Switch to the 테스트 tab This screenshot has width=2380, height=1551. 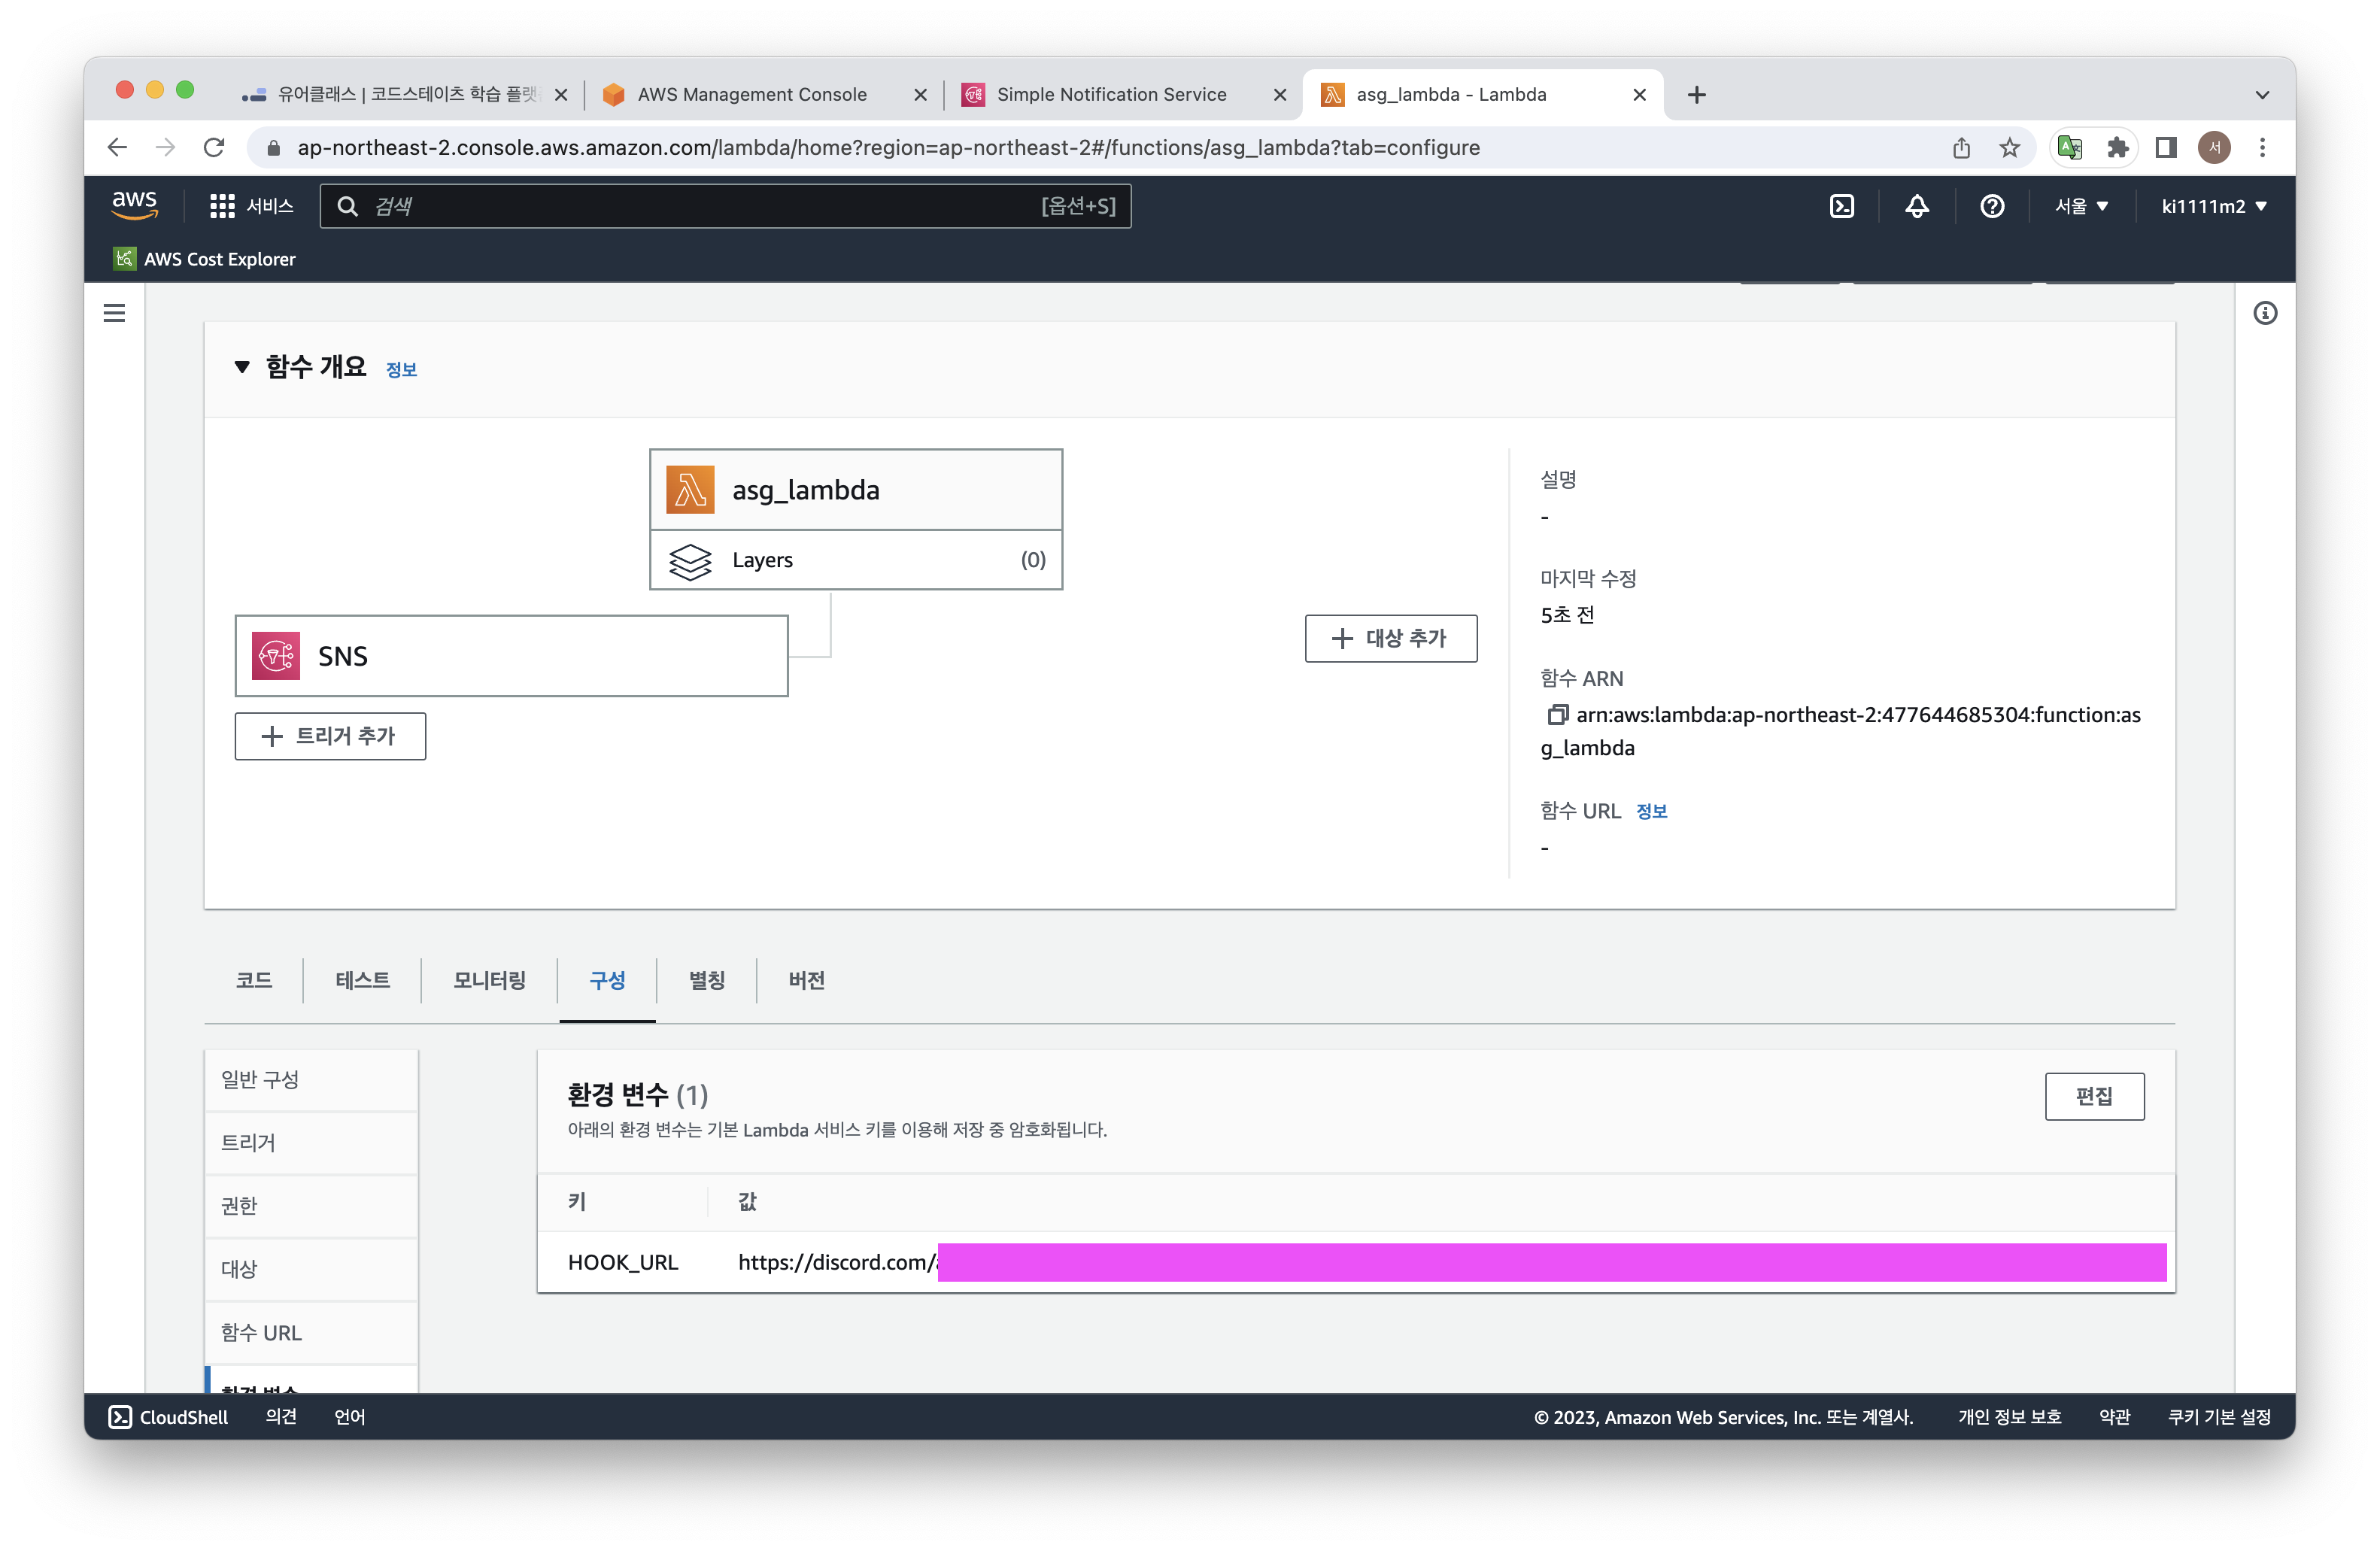point(362,980)
